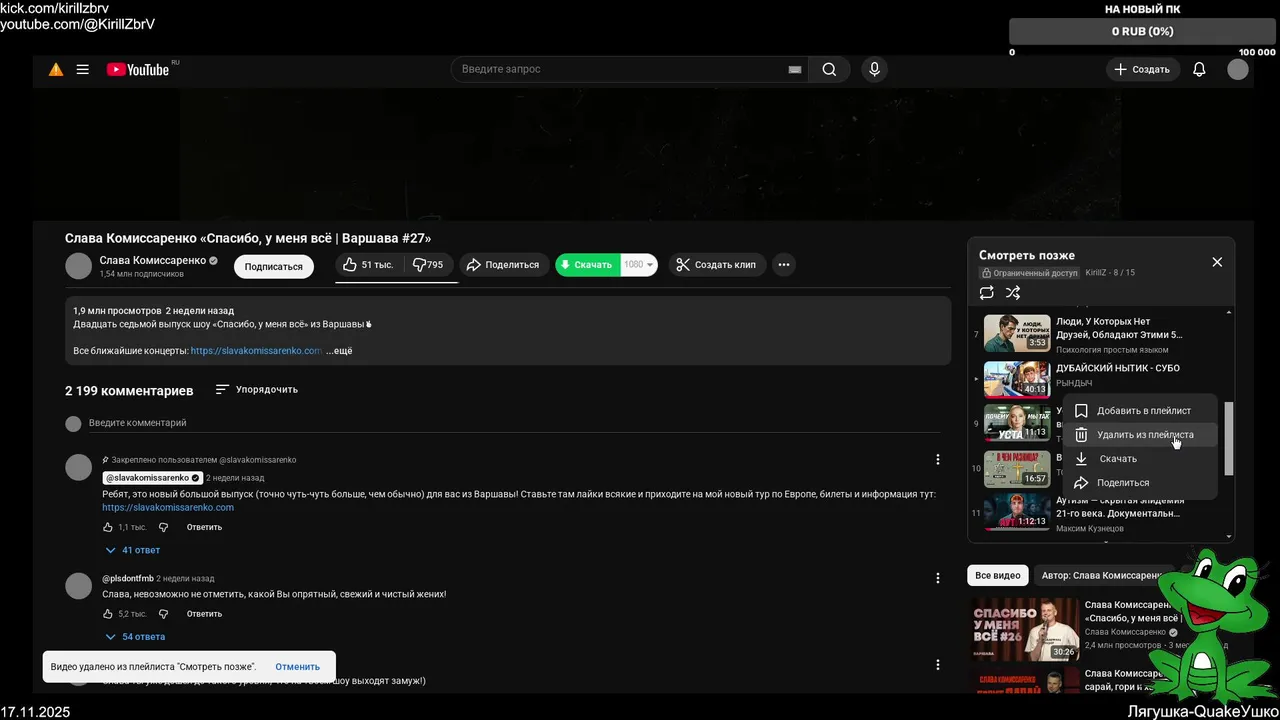This screenshot has width=1280, height=720.
Task: Open the account avatar menu
Action: [x=1238, y=70]
